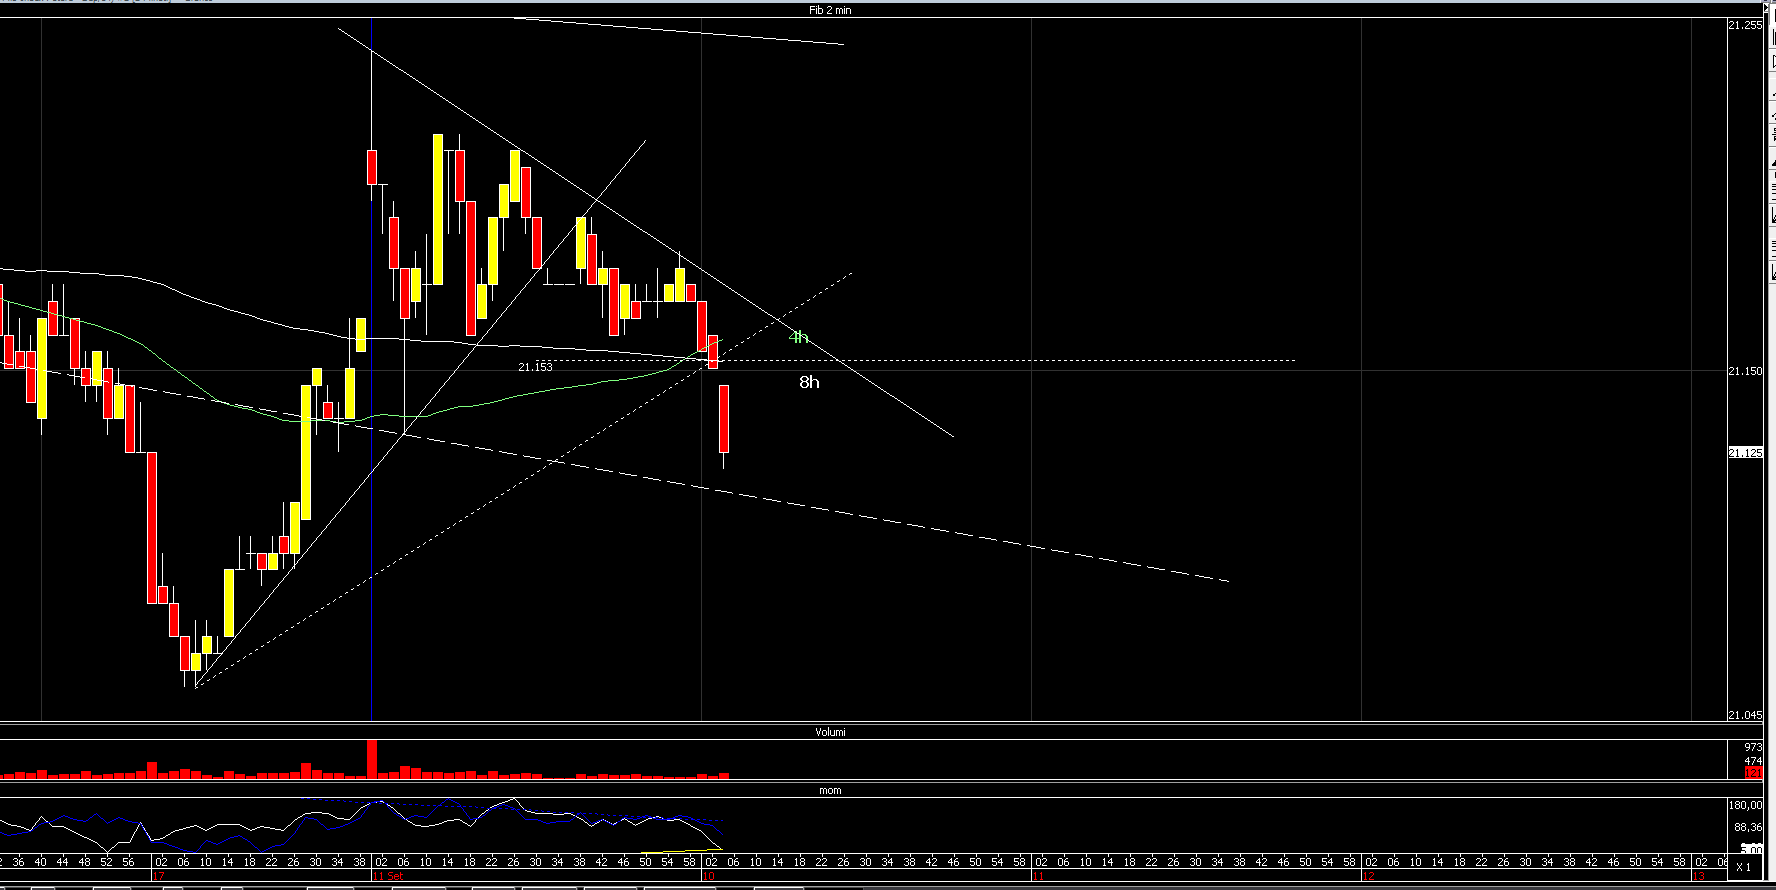Click the 21.255 price axis value
Screen dimensions: 1776x890
click(1745, 25)
